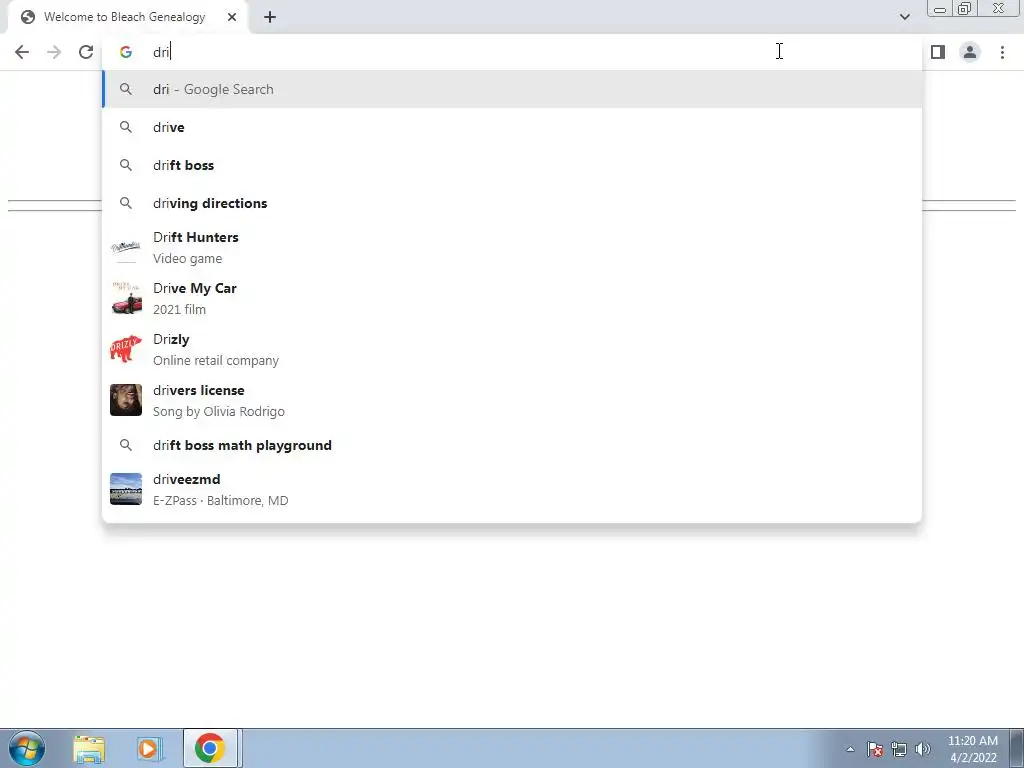
Task: Click the magnifier beside 'dri - Google Search'
Action: point(125,89)
